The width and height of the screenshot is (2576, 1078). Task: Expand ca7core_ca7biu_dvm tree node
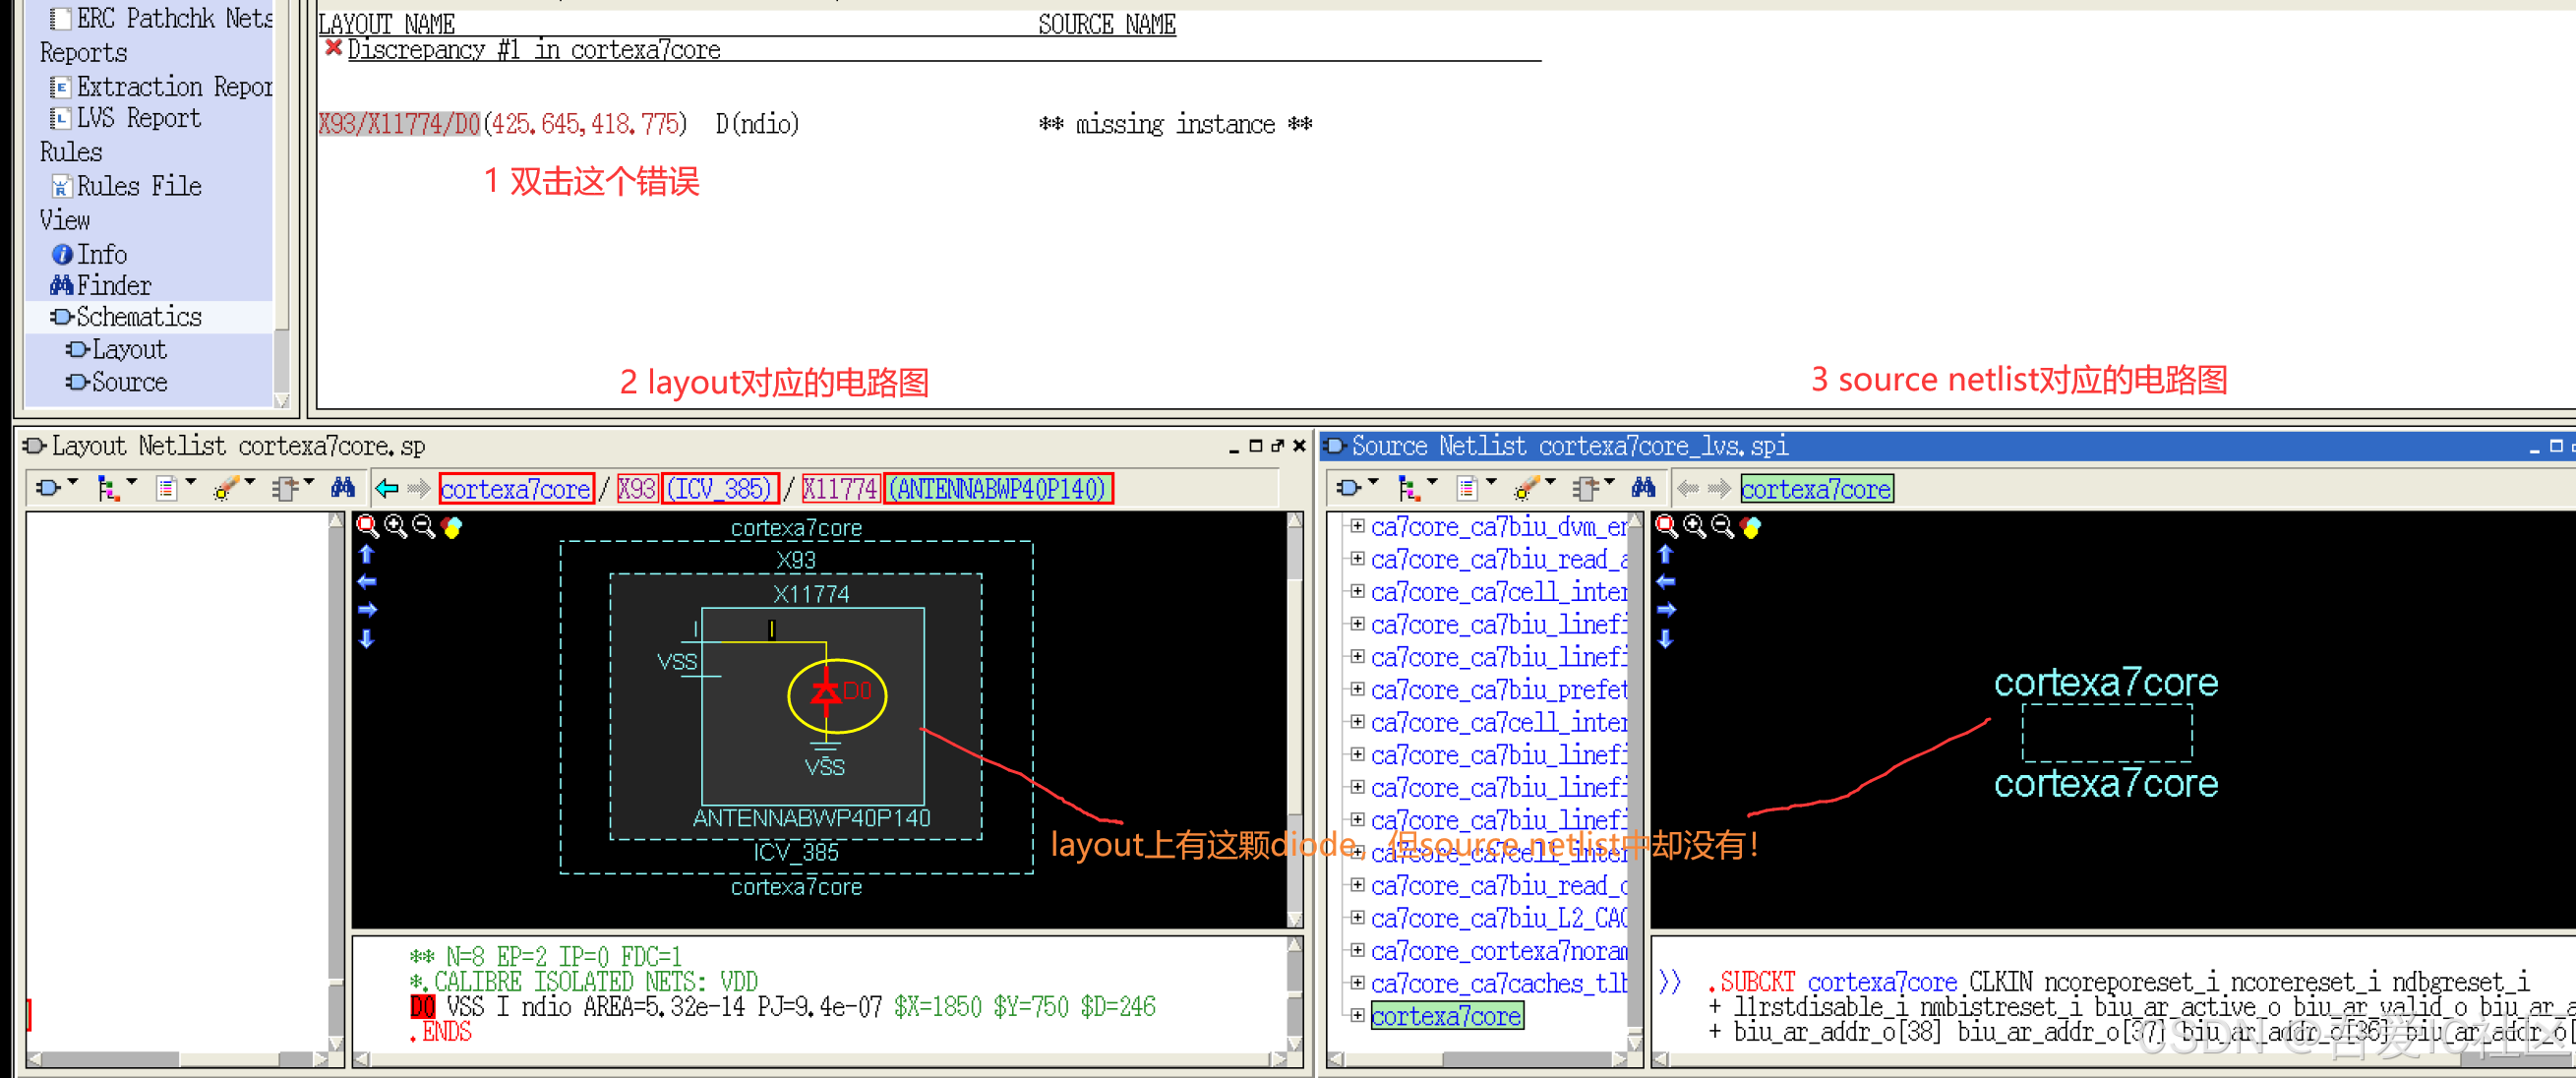[x=1357, y=526]
